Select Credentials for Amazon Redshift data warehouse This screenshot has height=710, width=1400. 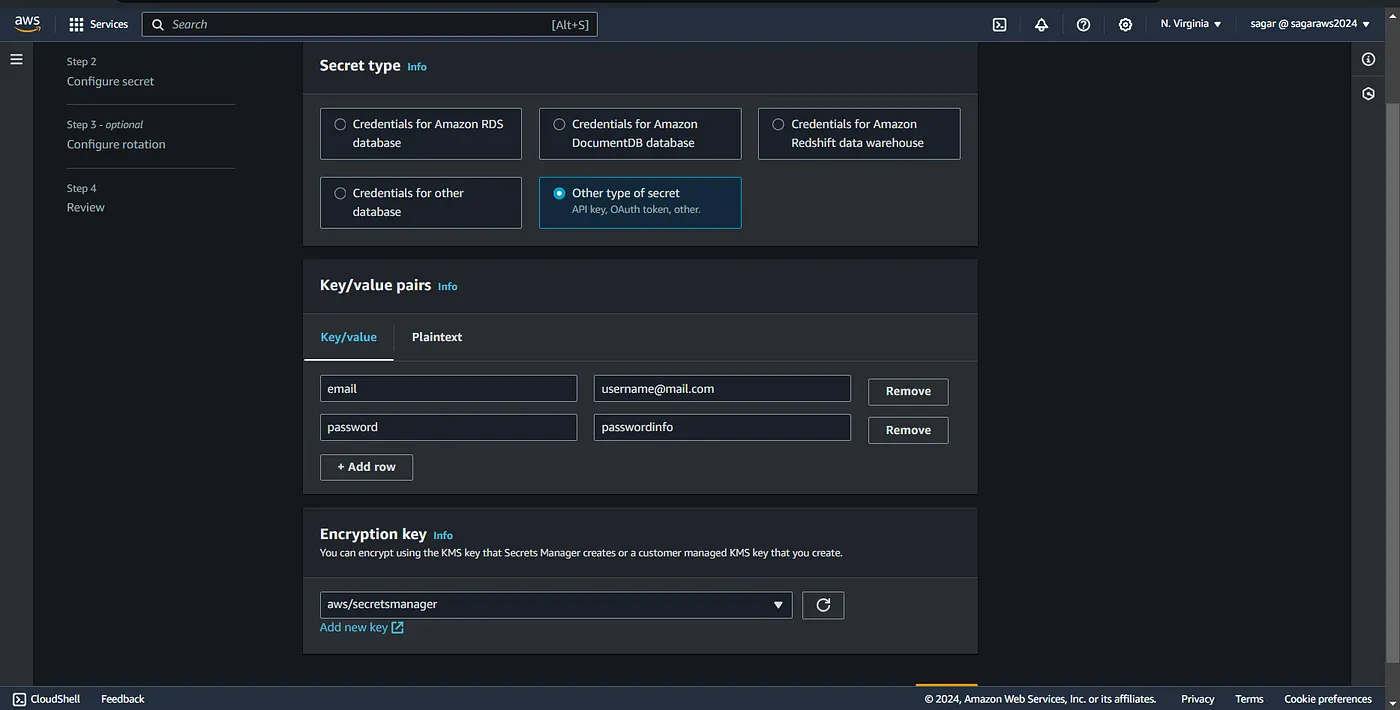[859, 133]
